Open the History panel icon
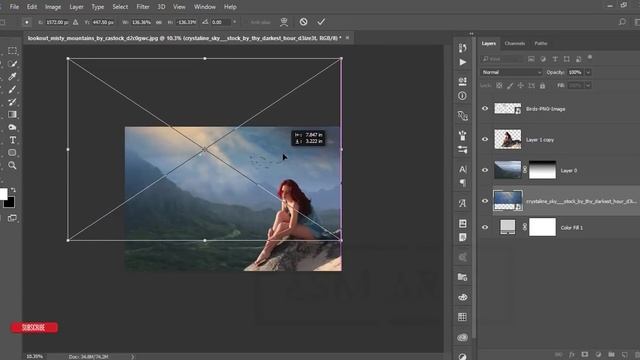 pos(462,48)
